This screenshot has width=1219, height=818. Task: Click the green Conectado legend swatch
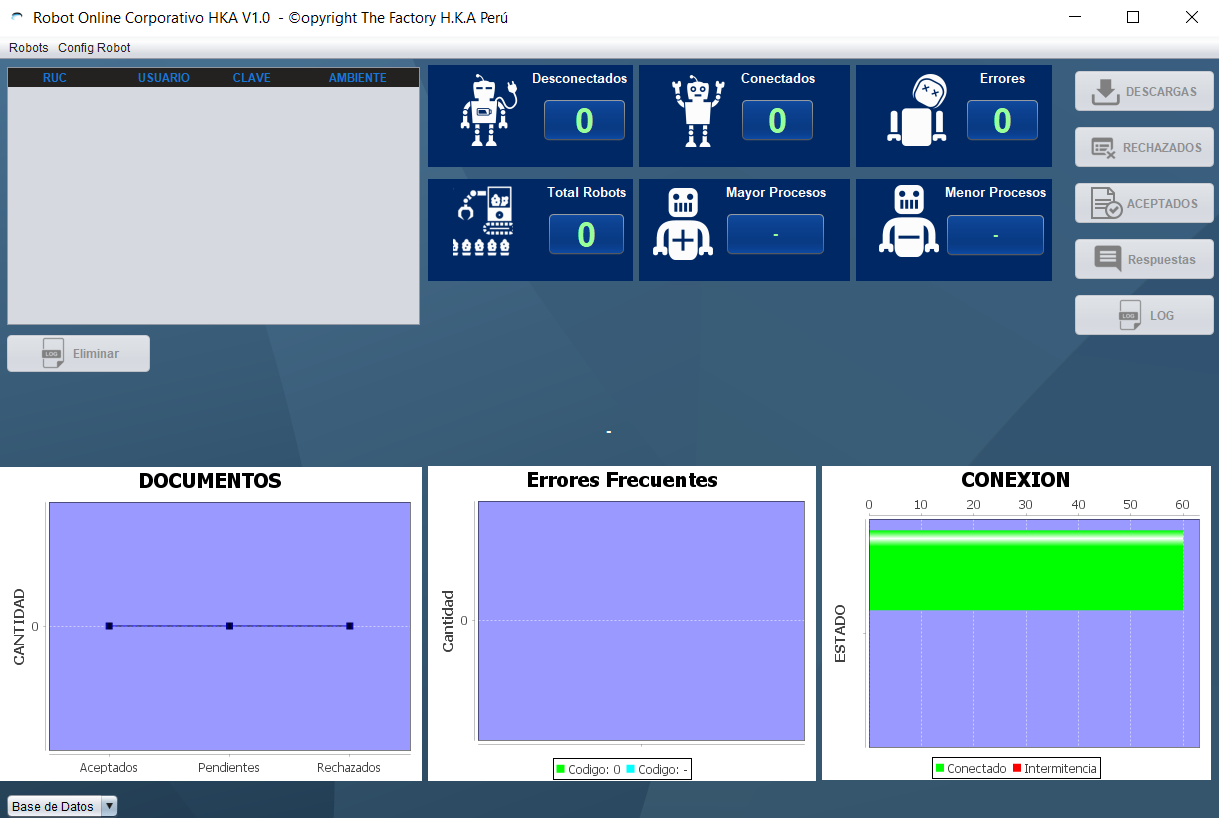coord(940,768)
